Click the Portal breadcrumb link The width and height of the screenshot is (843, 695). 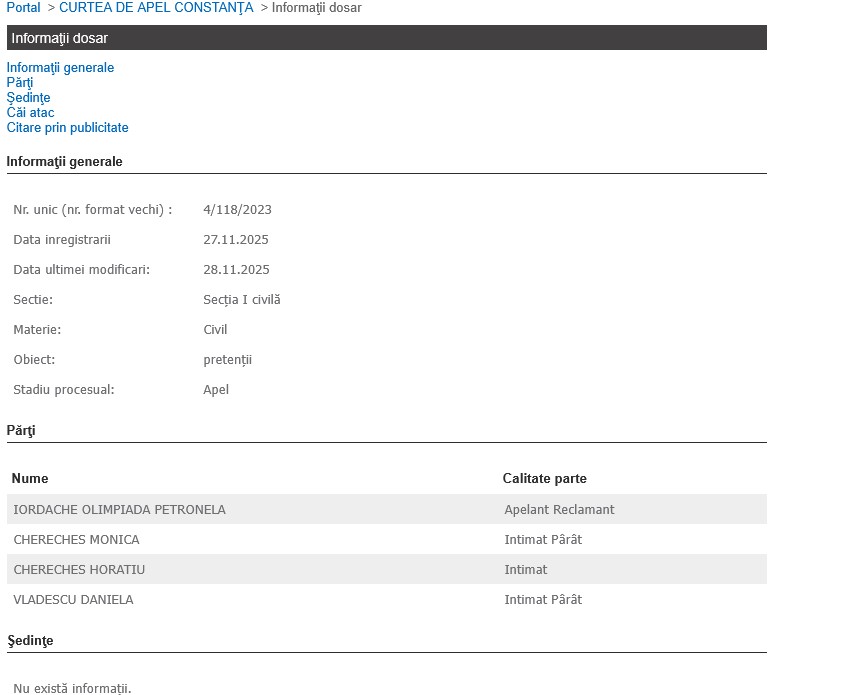23,8
